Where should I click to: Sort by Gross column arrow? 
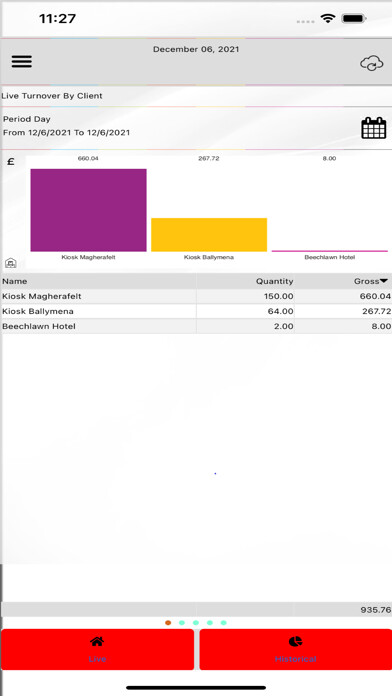click(384, 281)
